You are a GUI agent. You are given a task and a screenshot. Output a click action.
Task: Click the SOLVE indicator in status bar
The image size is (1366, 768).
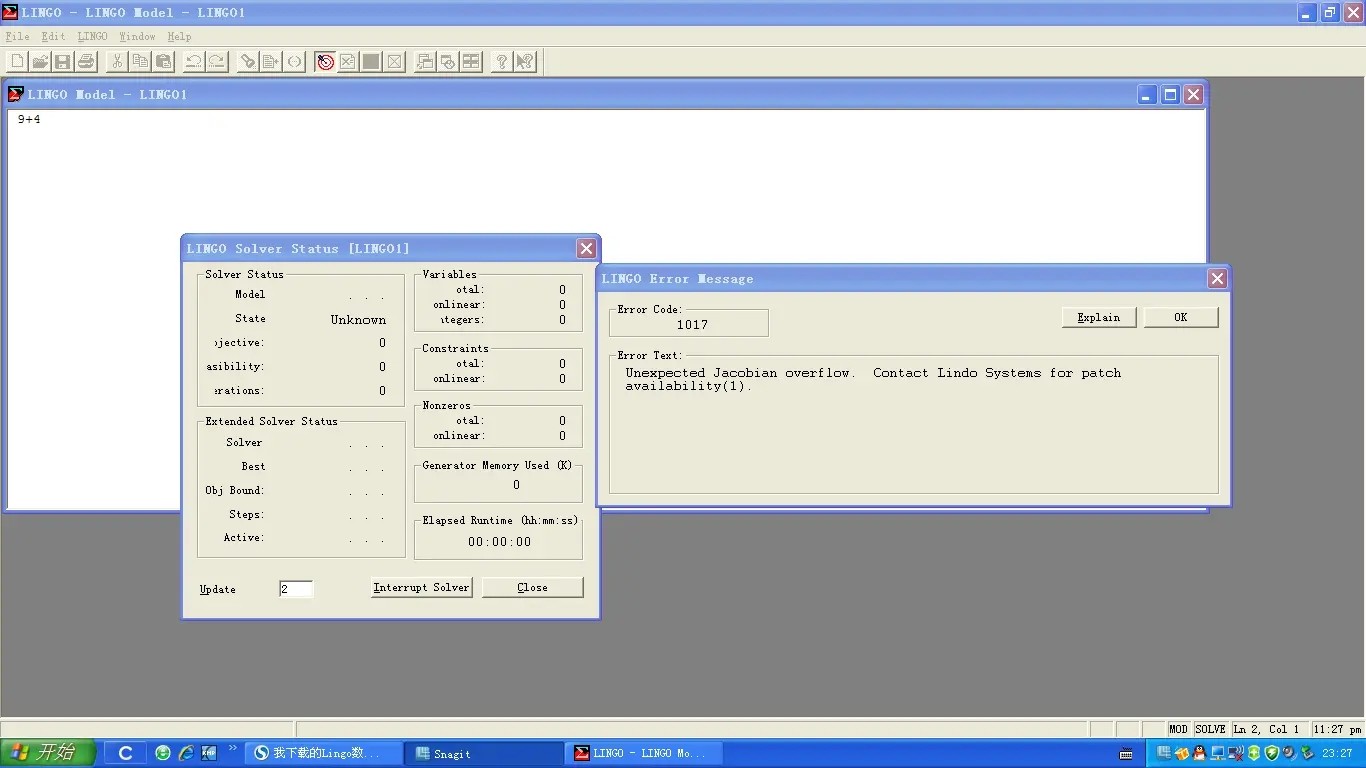tap(1210, 729)
